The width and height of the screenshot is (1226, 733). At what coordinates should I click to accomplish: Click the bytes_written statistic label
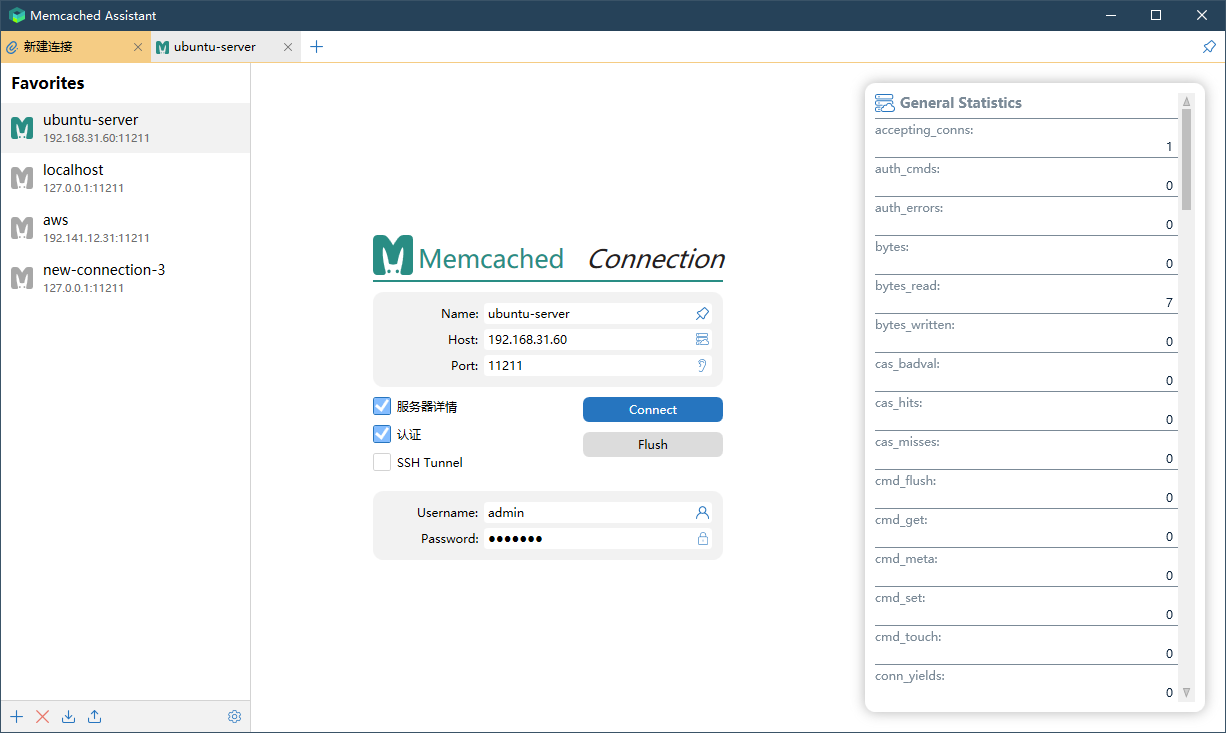[x=914, y=325]
